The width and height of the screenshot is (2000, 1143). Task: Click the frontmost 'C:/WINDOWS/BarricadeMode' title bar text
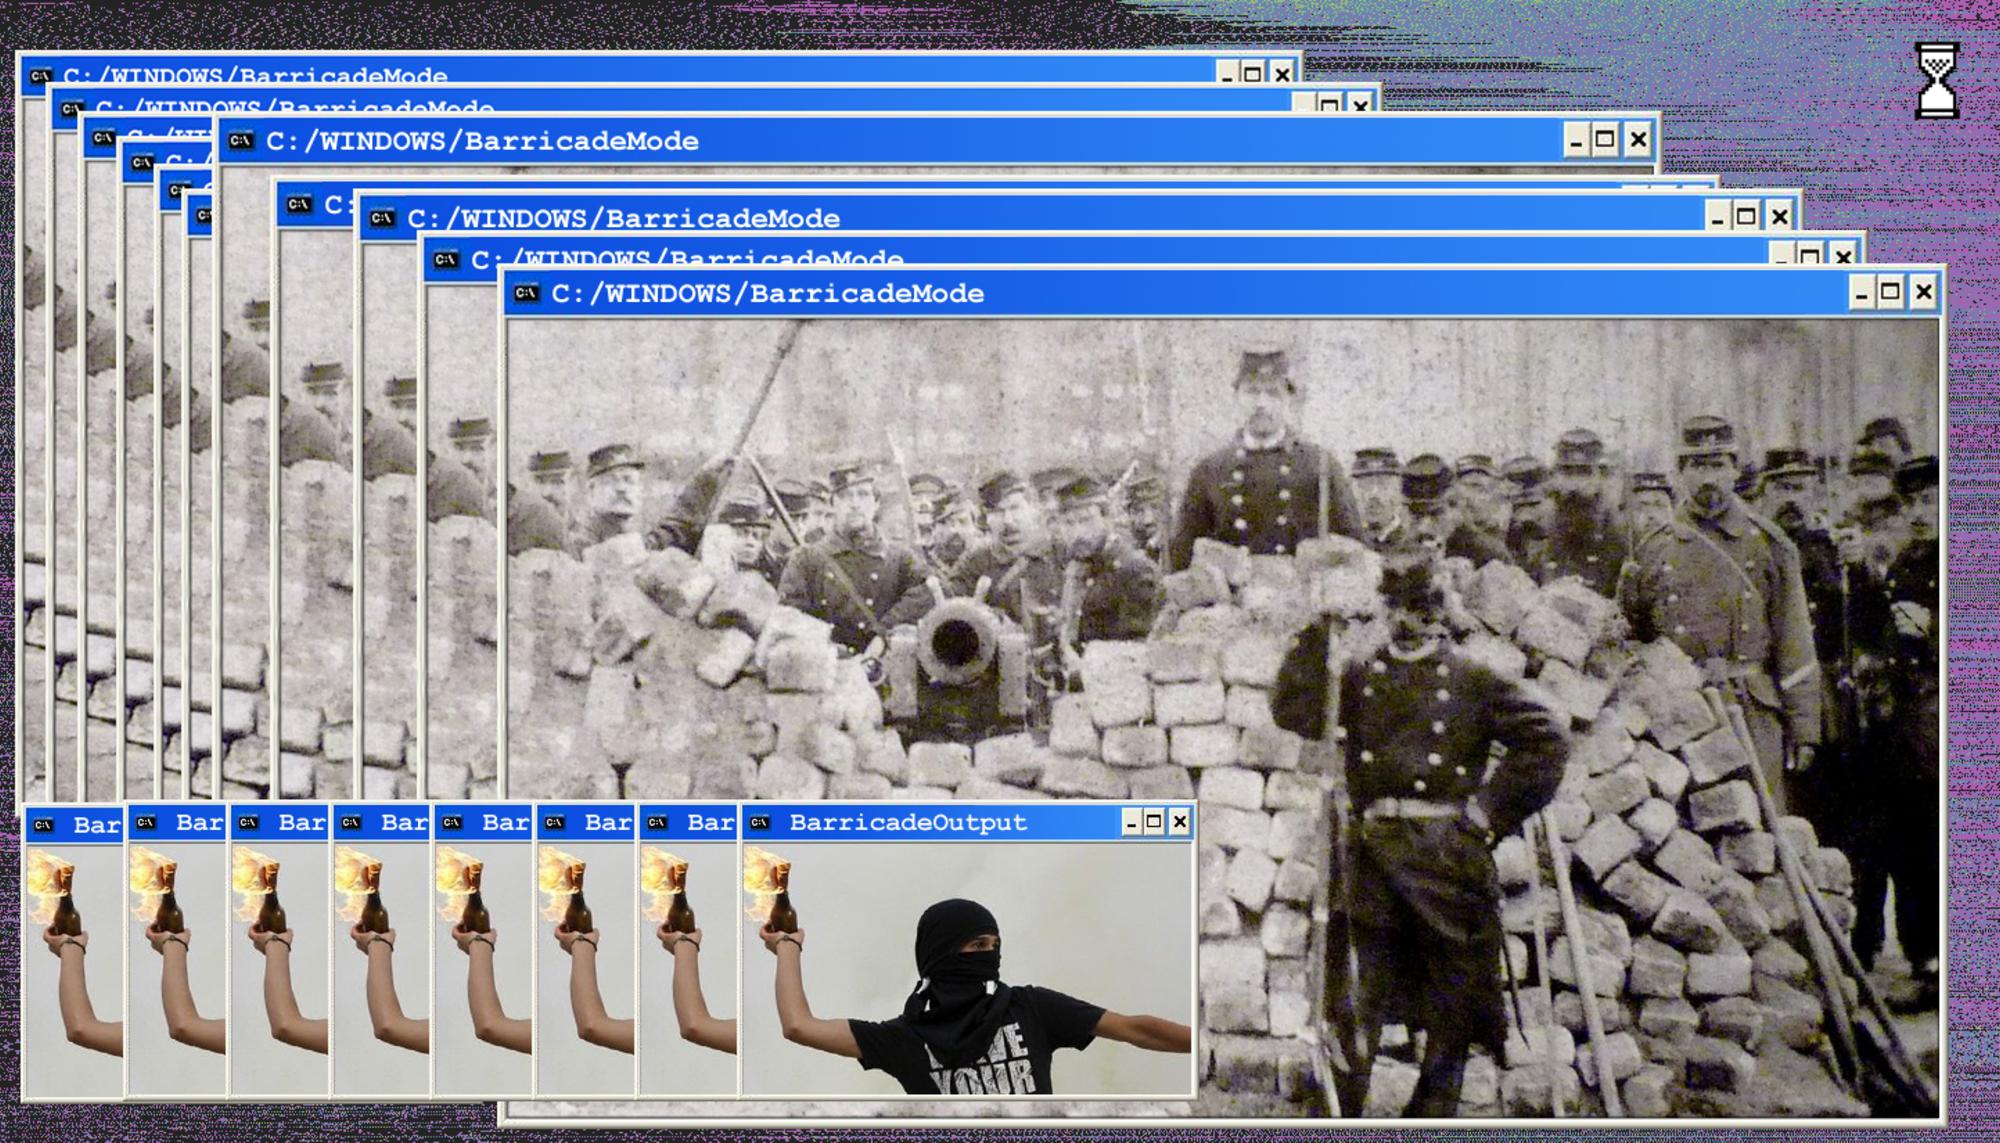(x=767, y=294)
